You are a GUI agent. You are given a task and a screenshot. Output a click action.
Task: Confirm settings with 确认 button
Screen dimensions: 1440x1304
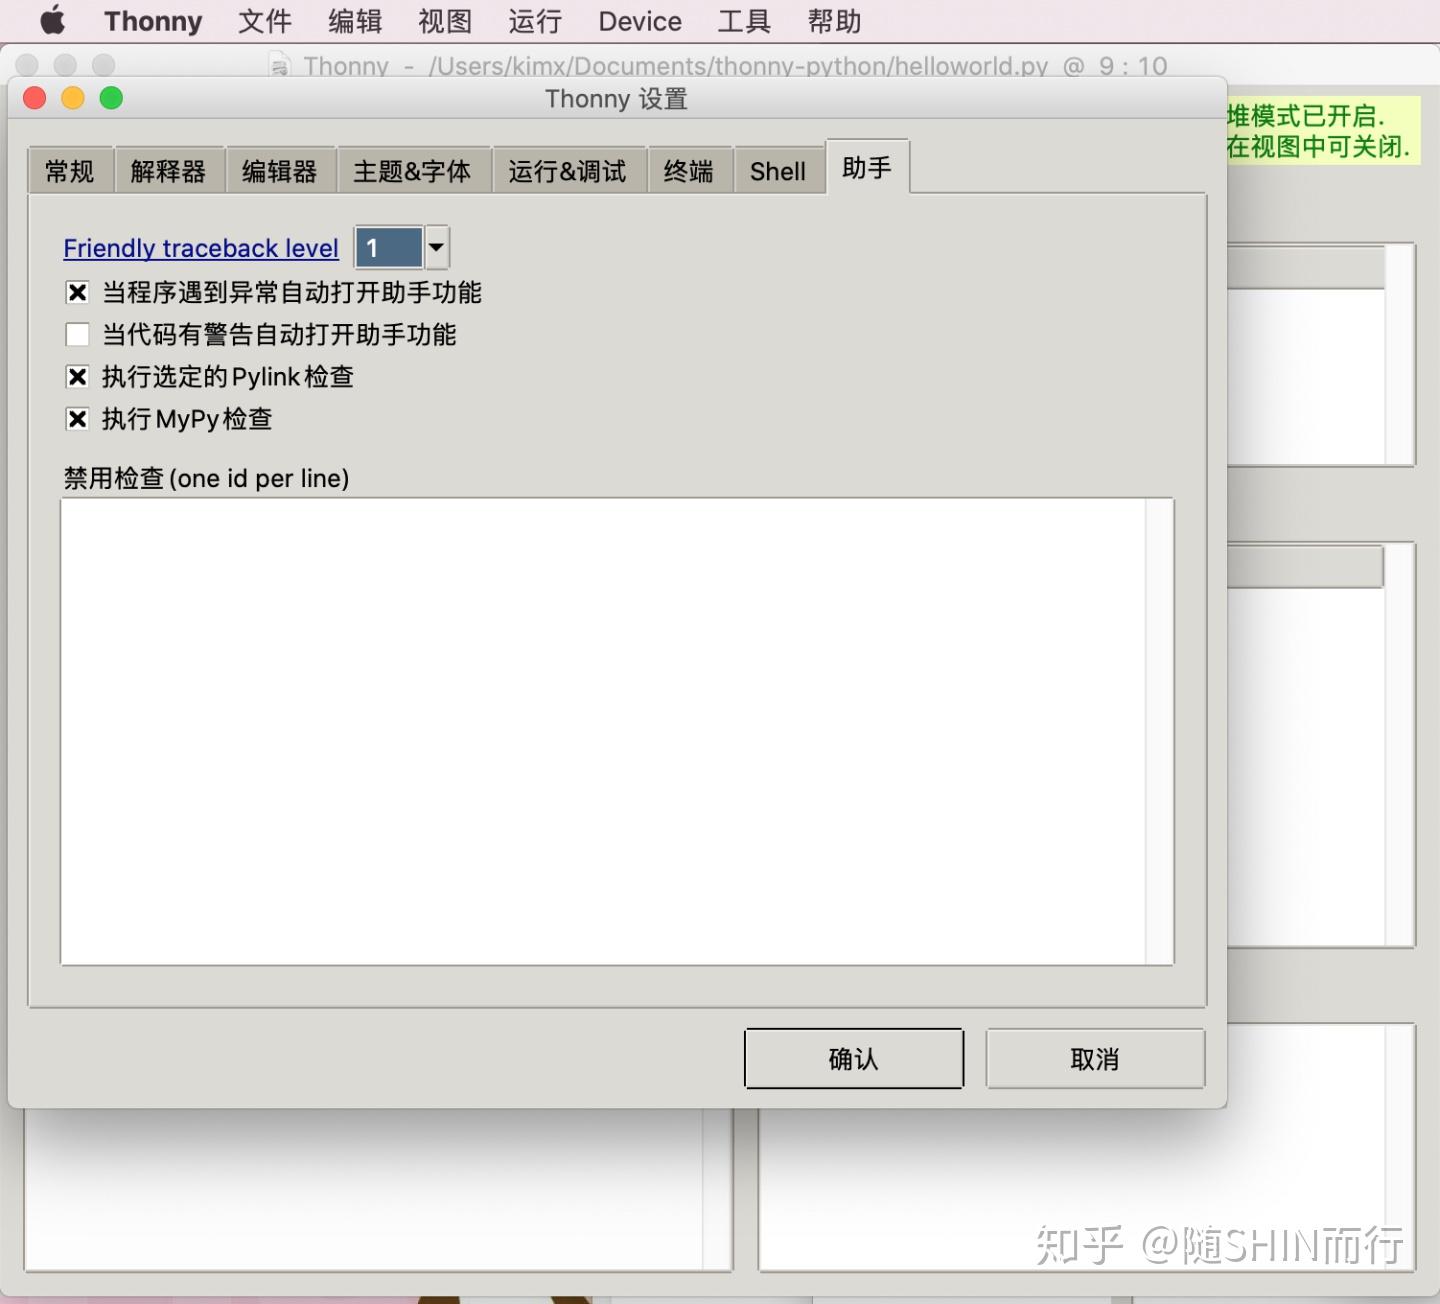(x=854, y=1058)
